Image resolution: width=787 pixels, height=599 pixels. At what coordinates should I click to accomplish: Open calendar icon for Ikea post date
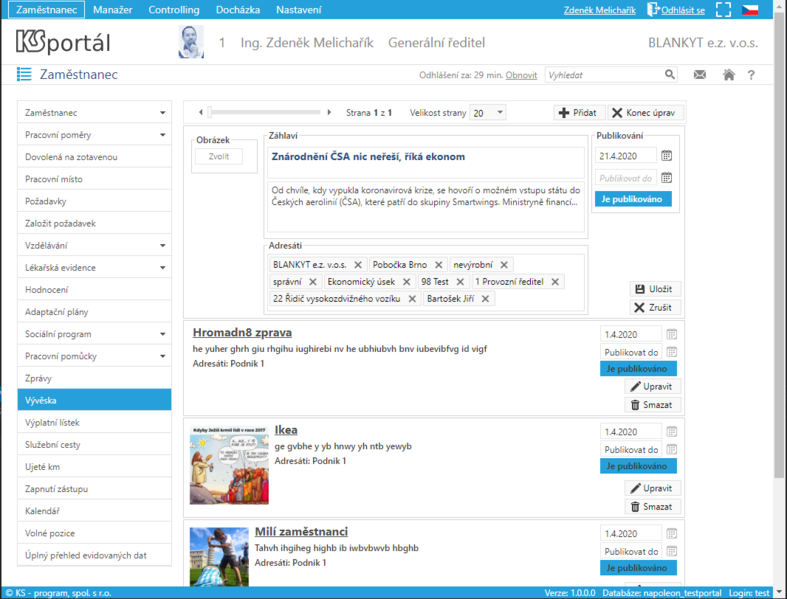(x=672, y=431)
